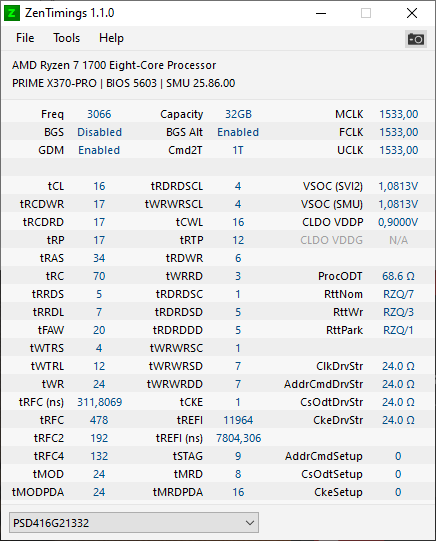Click the Cmd2T value 1T

click(x=238, y=150)
